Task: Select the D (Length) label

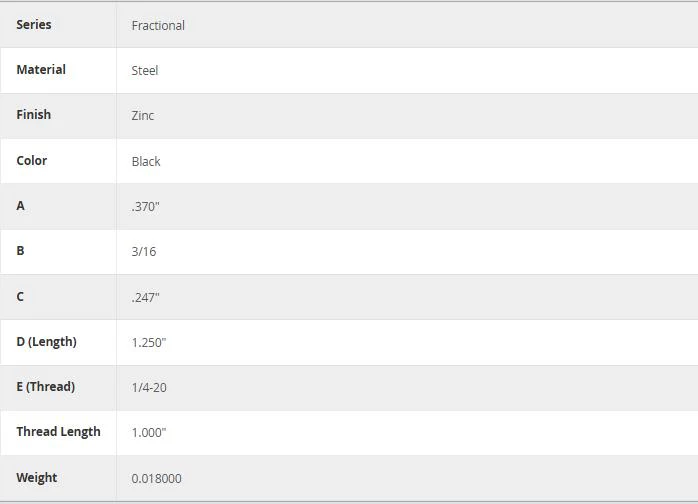Action: coord(47,341)
